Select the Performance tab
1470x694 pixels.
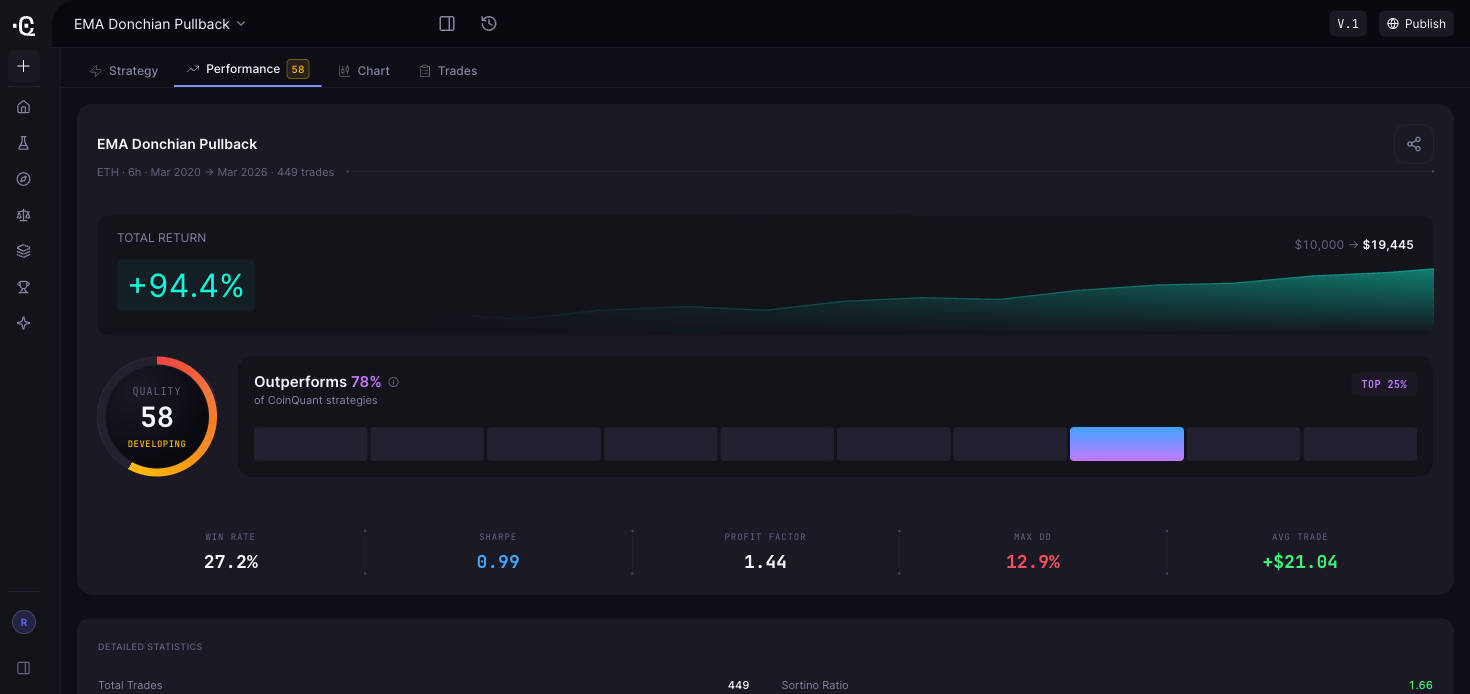248,69
